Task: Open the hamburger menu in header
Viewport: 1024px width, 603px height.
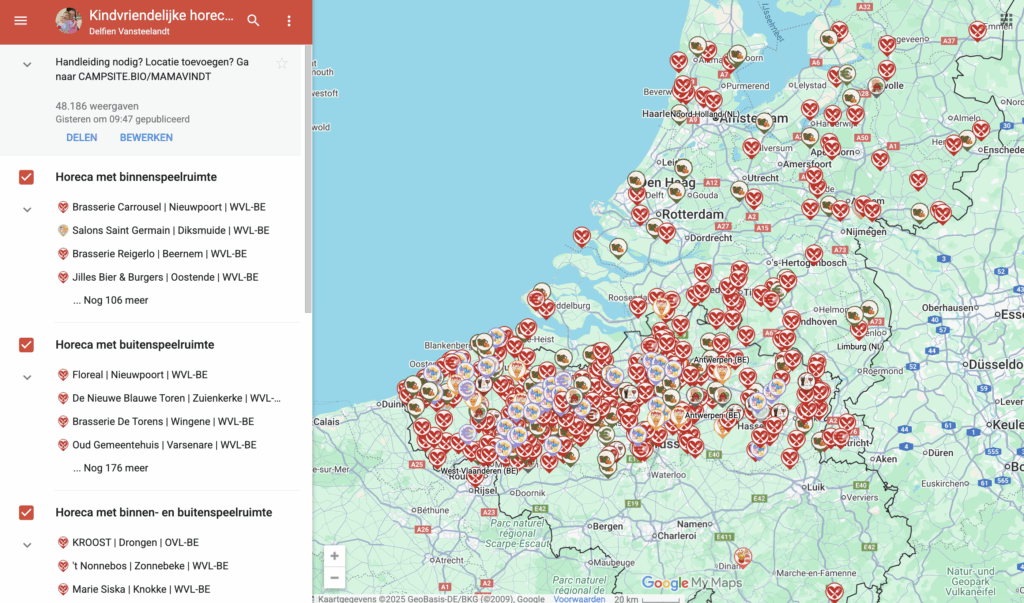Action: point(21,21)
